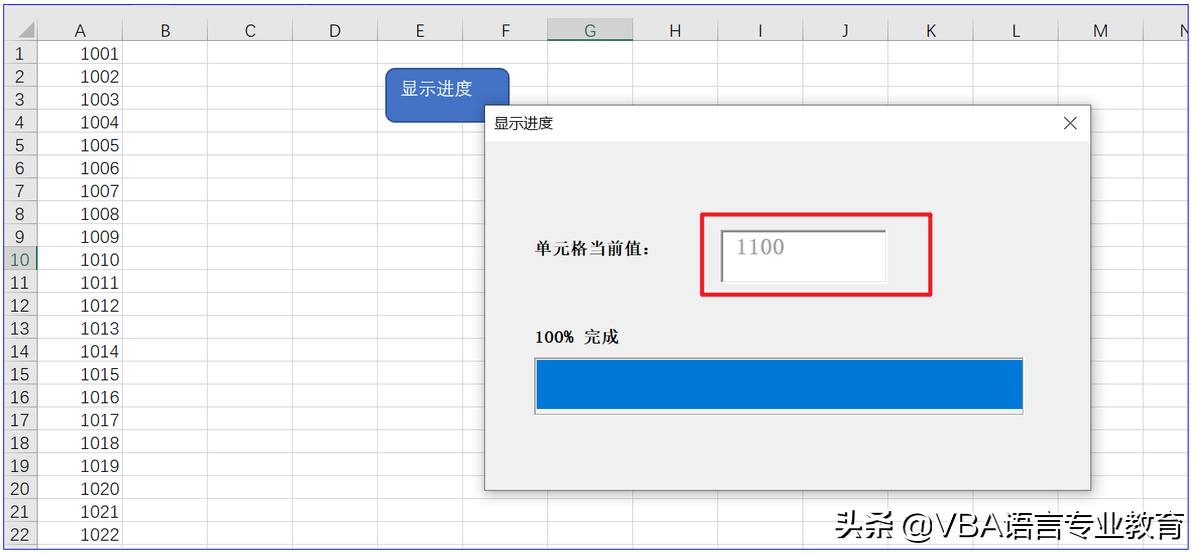Click cell containing 1011
1200x557 pixels.
[80, 282]
